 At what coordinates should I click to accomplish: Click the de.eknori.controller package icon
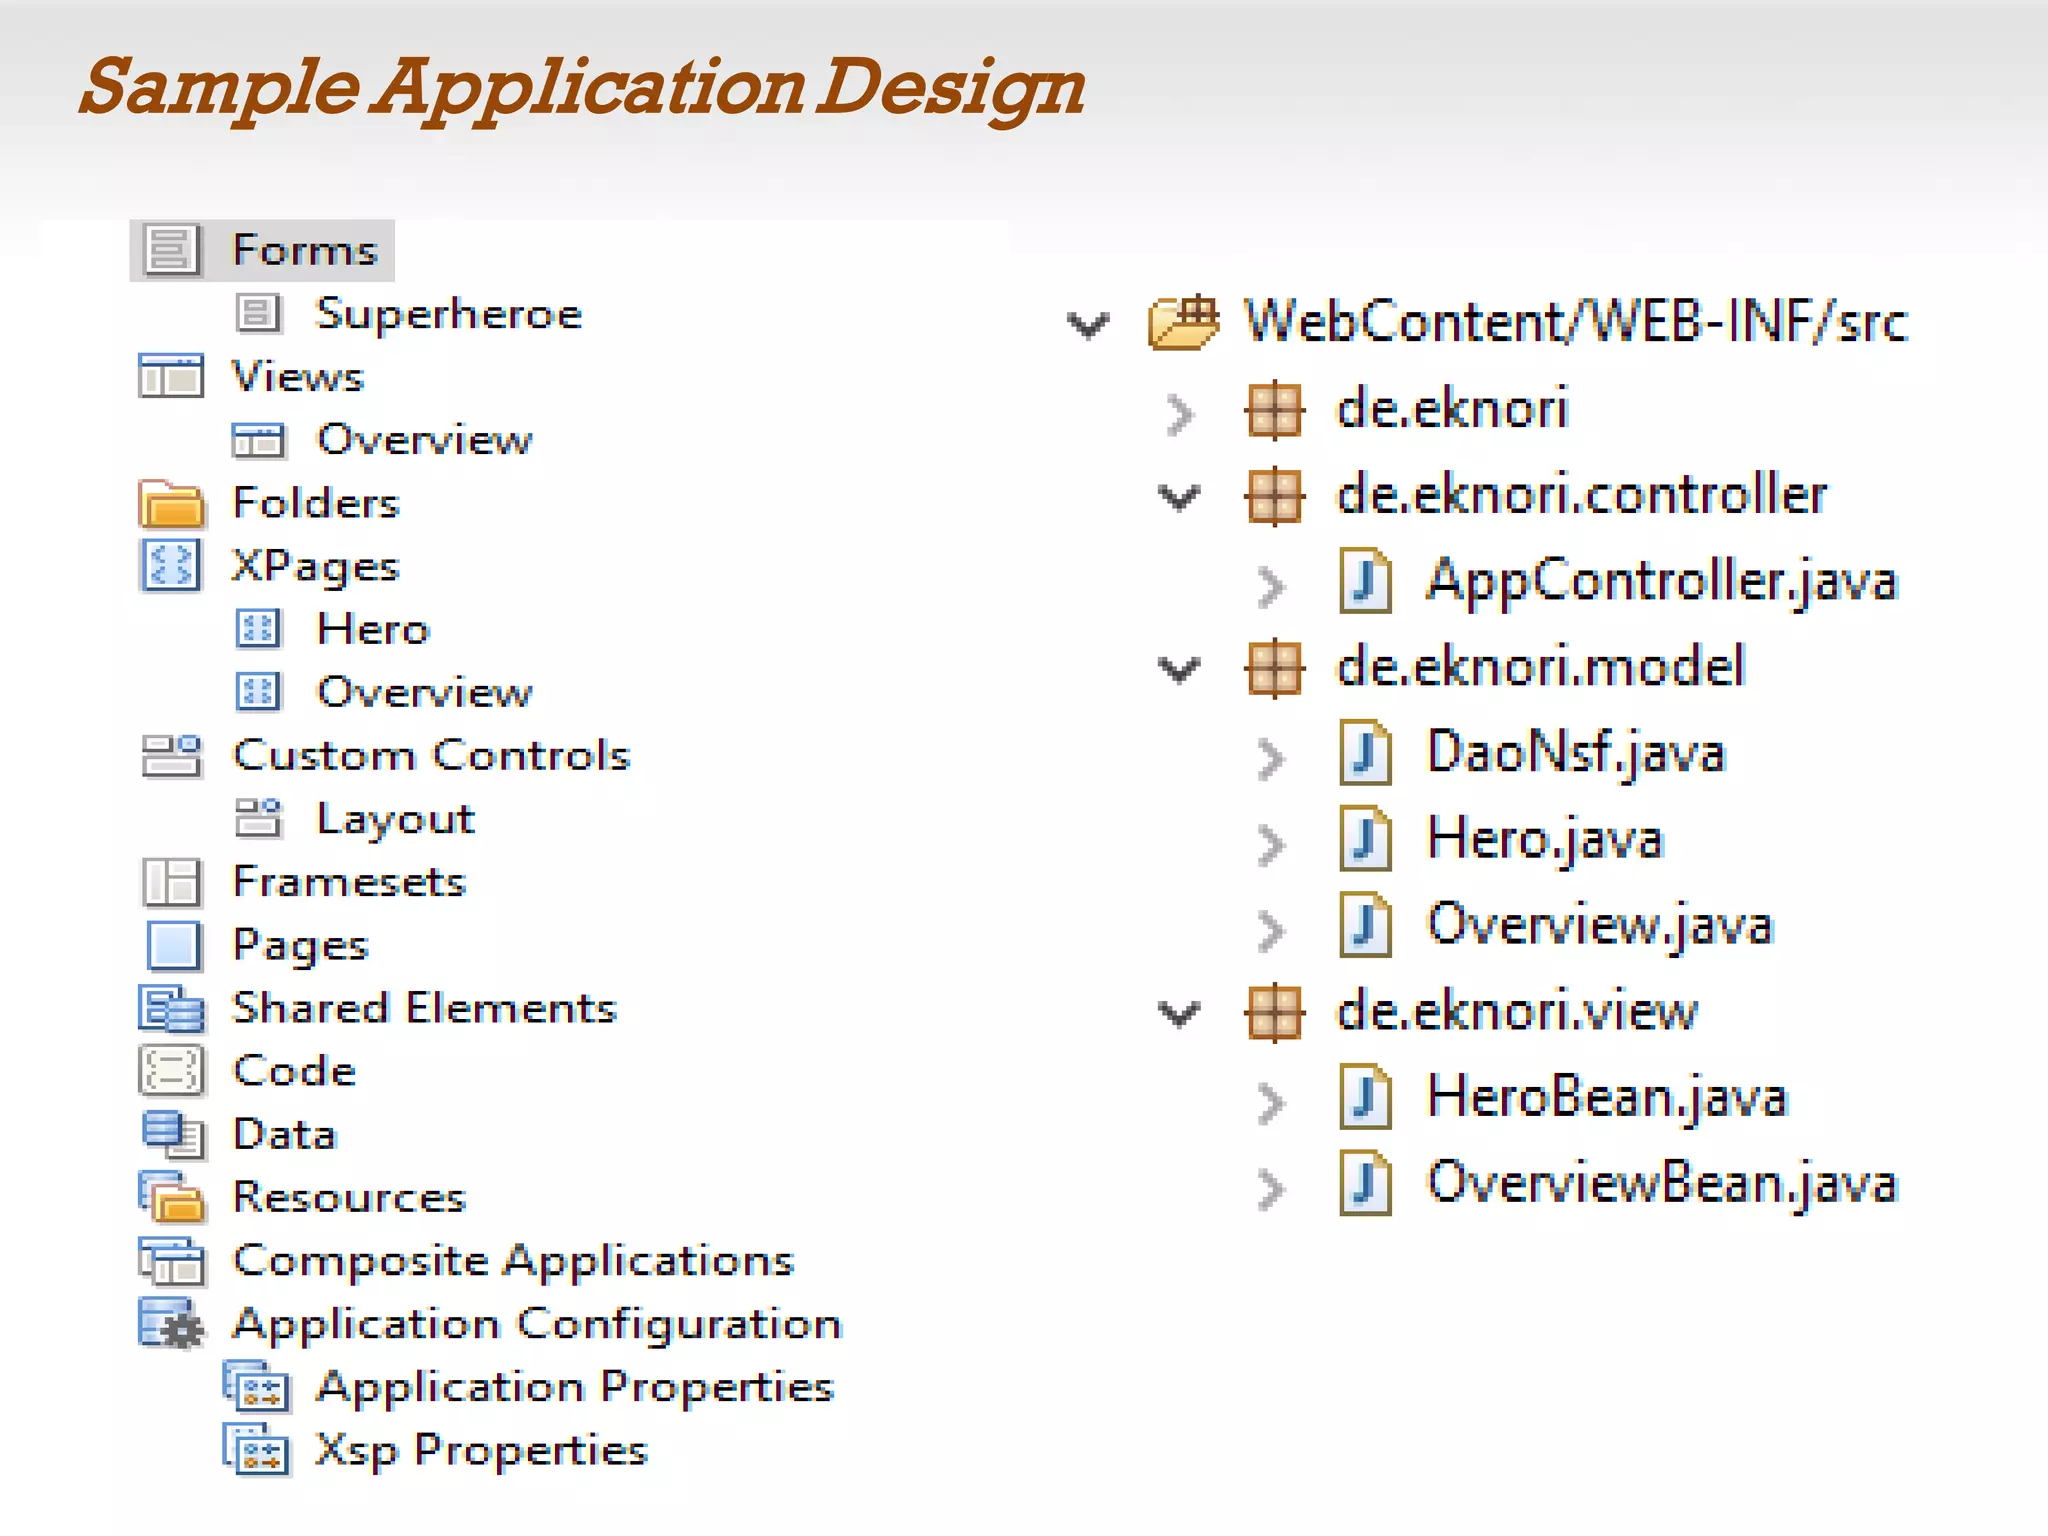(x=1274, y=496)
